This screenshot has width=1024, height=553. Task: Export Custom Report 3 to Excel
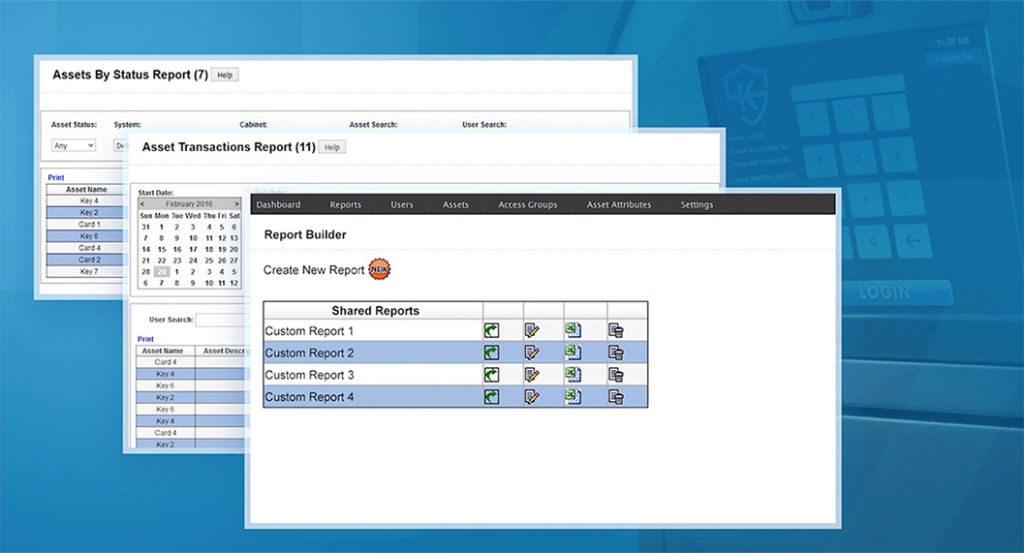point(572,374)
